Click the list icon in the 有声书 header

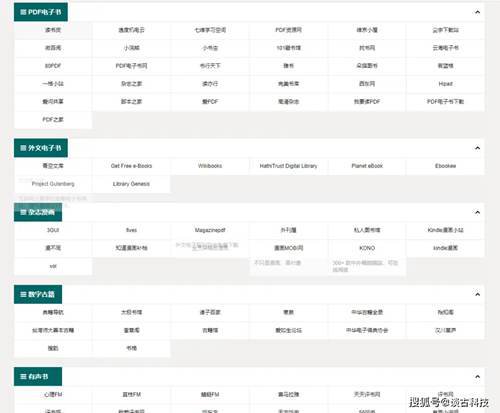23,376
